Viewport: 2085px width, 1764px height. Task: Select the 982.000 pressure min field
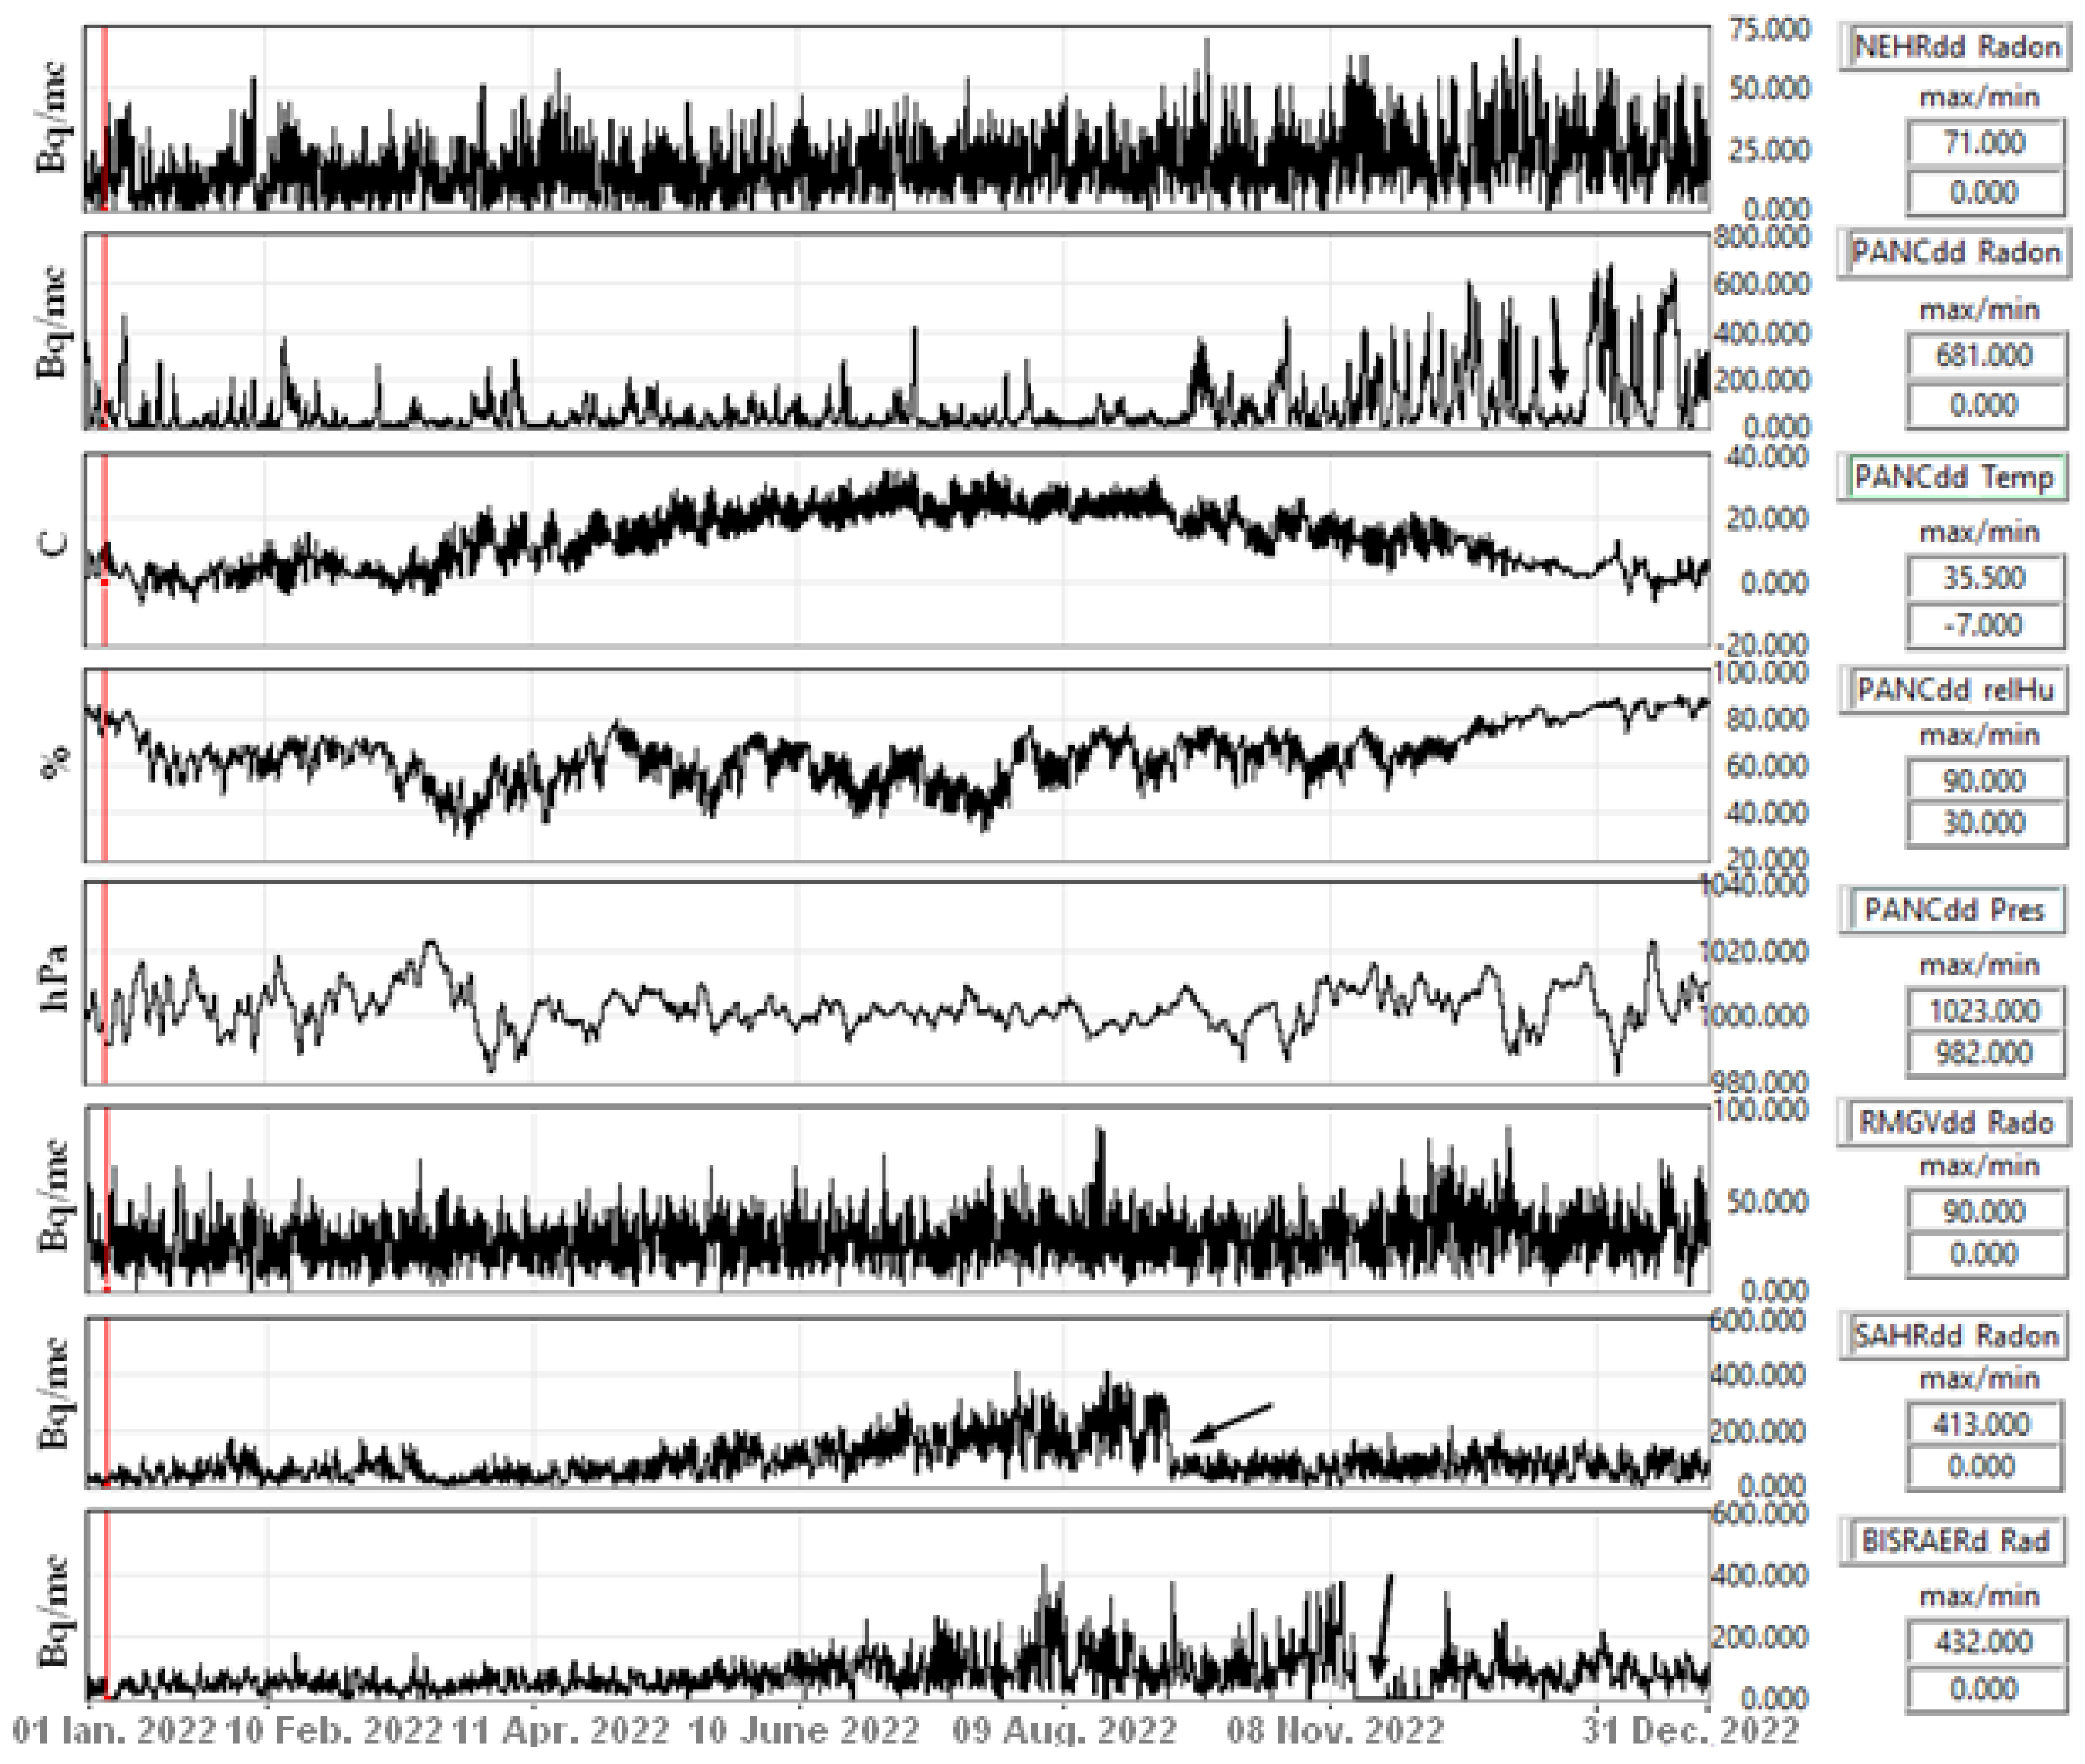pyautogui.click(x=1984, y=1053)
